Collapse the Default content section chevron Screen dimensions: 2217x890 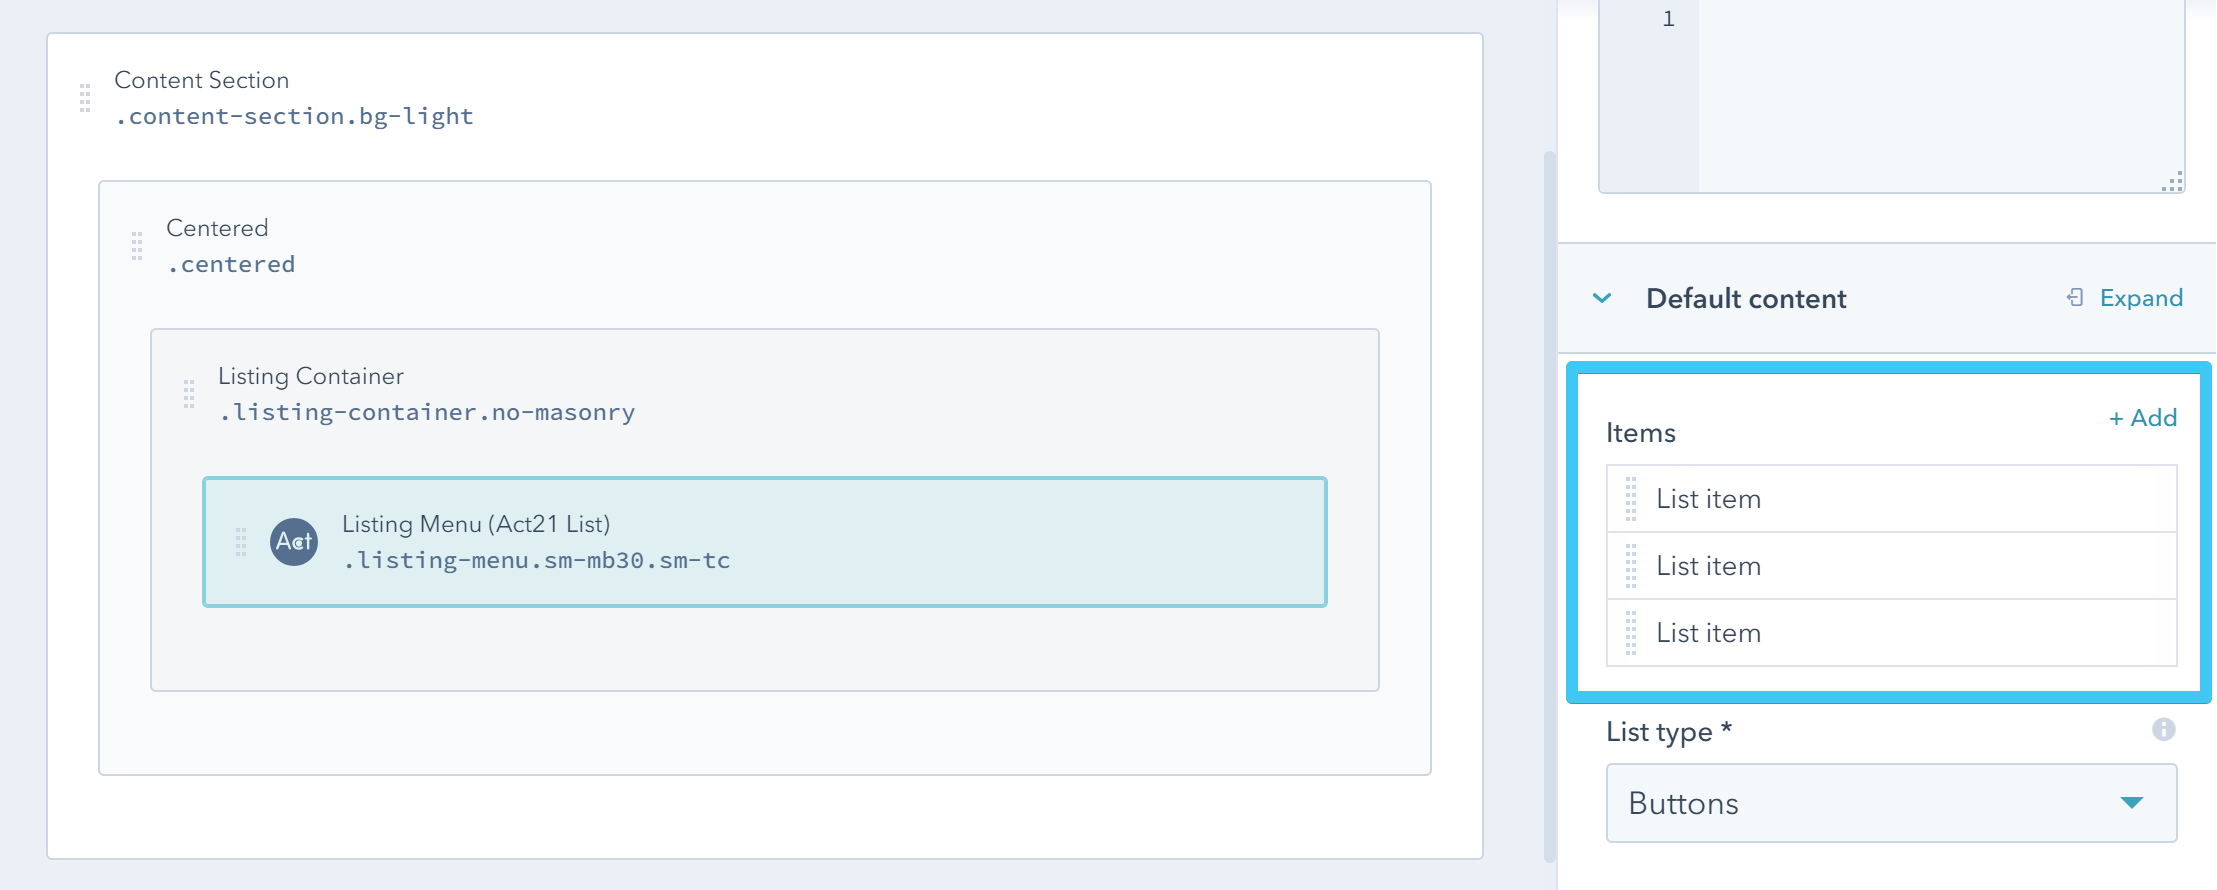click(1602, 298)
